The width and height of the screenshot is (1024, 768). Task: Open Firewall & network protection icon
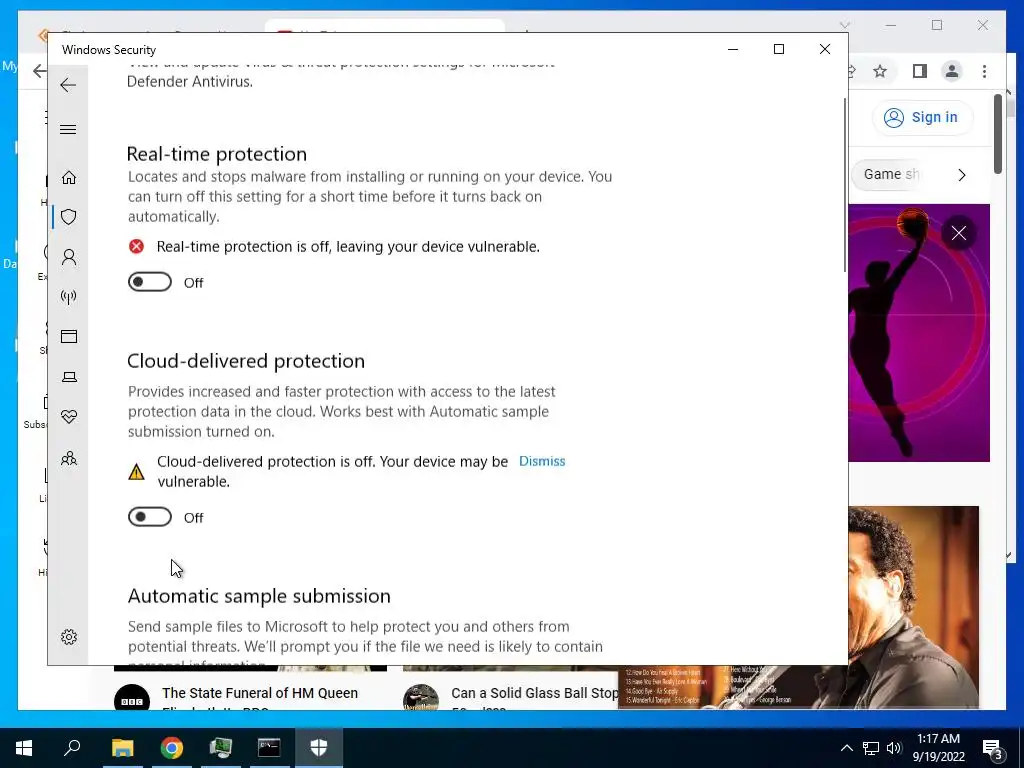tap(69, 297)
